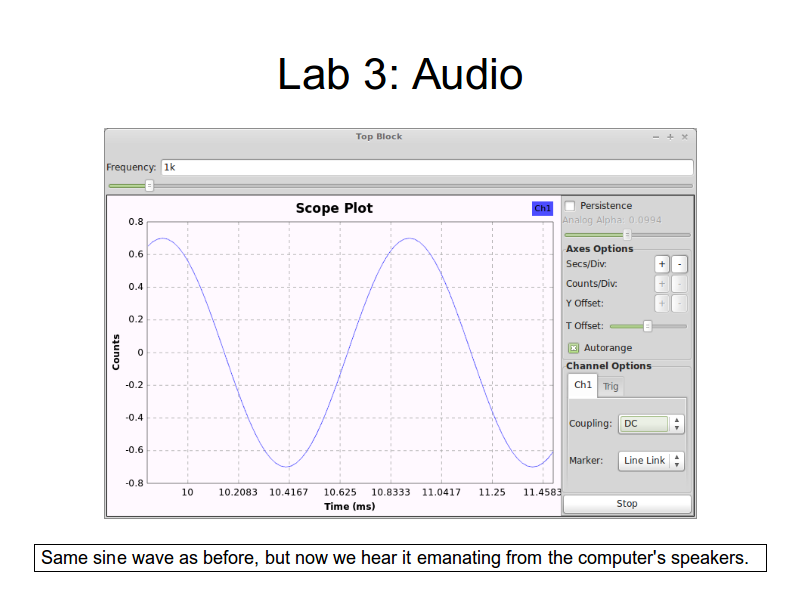The height and width of the screenshot is (600, 800).
Task: Click the Frequency slider handle
Action: point(149,185)
